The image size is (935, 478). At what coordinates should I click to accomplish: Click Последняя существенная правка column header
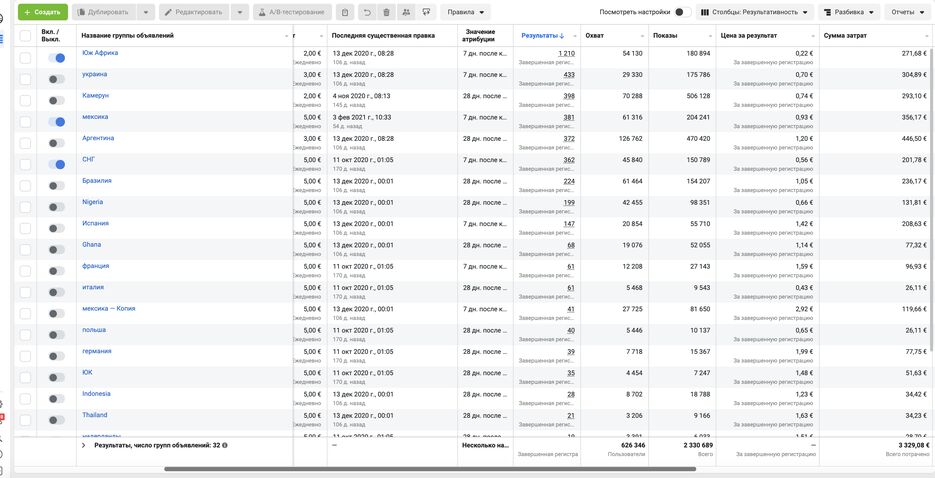(383, 36)
